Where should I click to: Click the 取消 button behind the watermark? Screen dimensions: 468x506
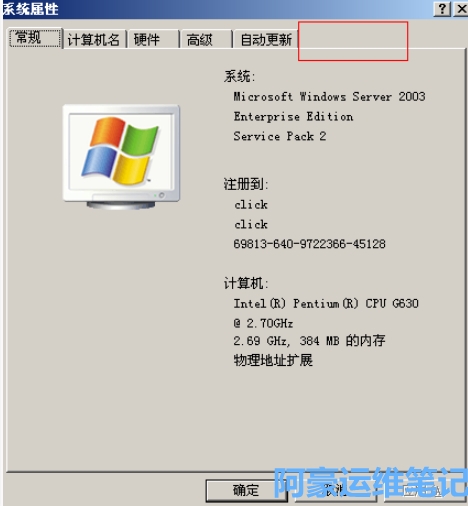click(x=336, y=490)
